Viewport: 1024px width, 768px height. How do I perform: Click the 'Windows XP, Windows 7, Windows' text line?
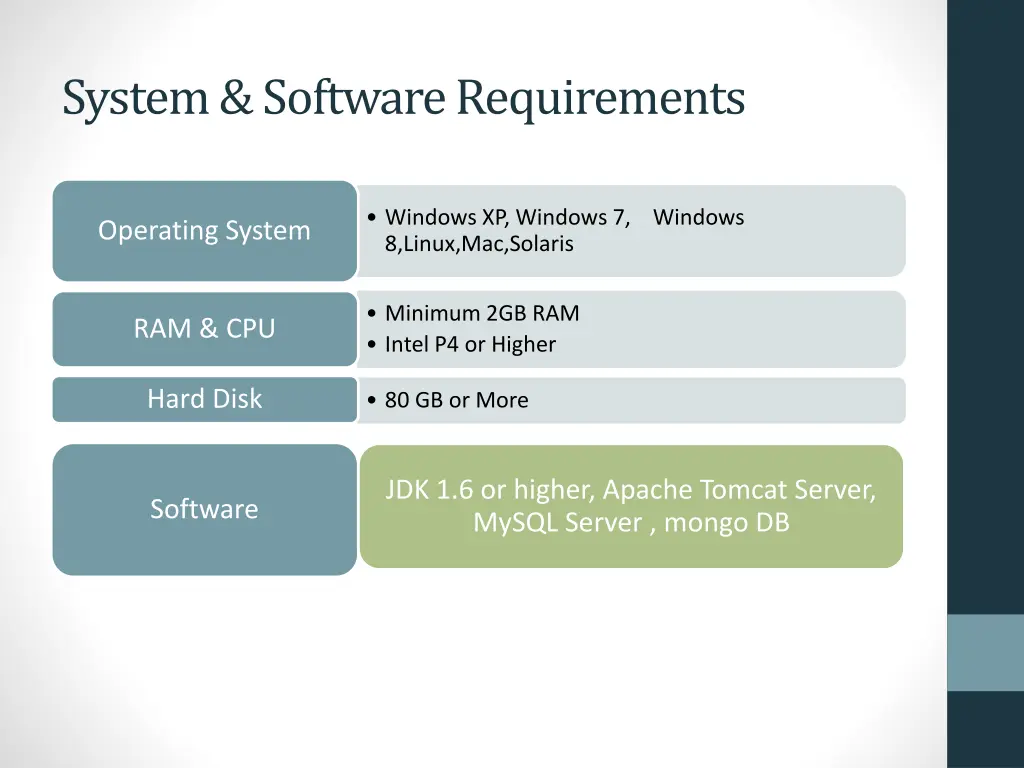click(564, 217)
